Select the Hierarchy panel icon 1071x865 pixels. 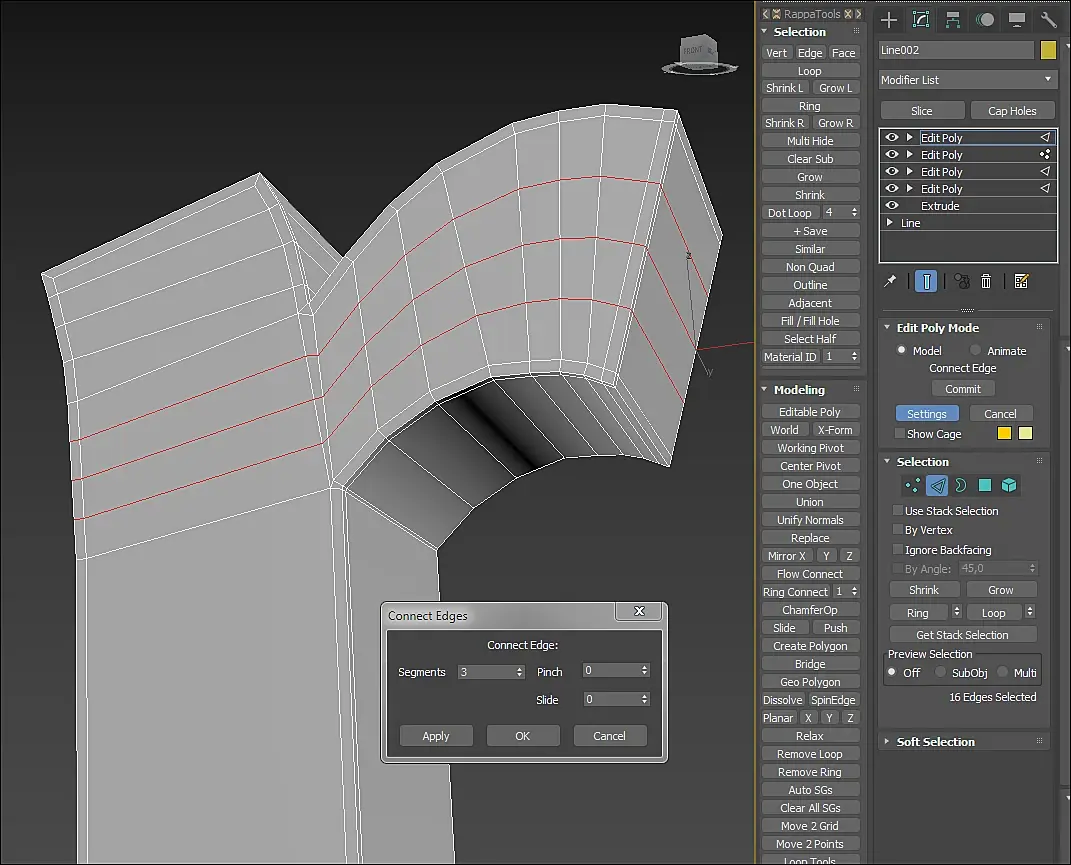953,20
